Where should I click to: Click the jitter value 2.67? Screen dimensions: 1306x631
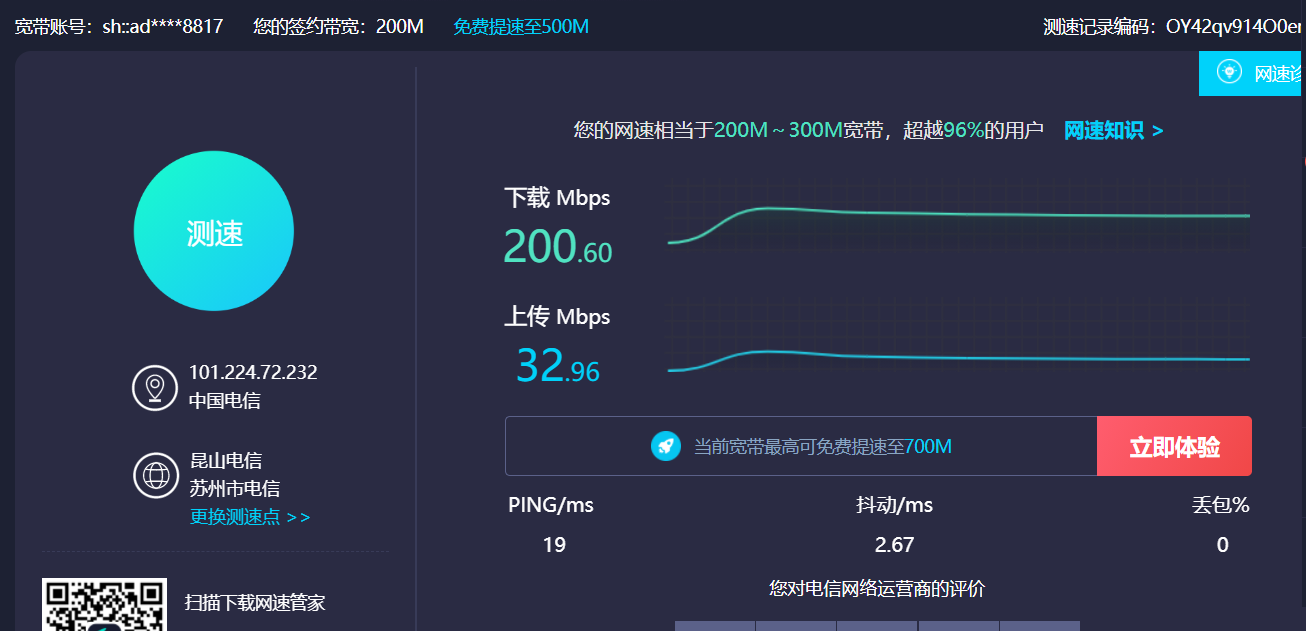pos(894,545)
